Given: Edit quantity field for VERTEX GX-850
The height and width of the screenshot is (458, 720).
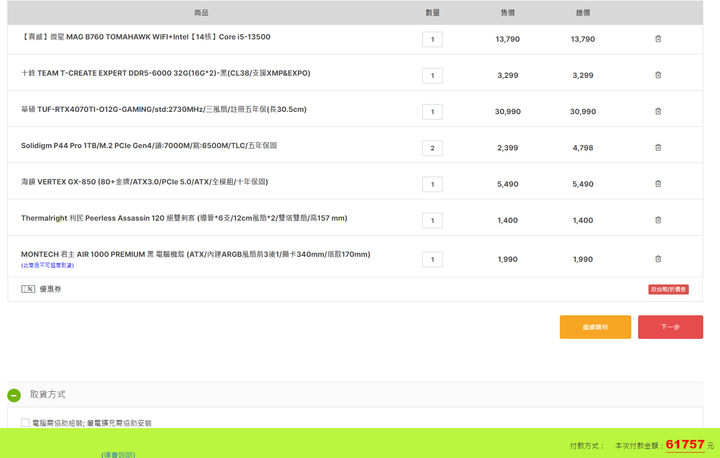Looking at the screenshot, I should click(432, 185).
